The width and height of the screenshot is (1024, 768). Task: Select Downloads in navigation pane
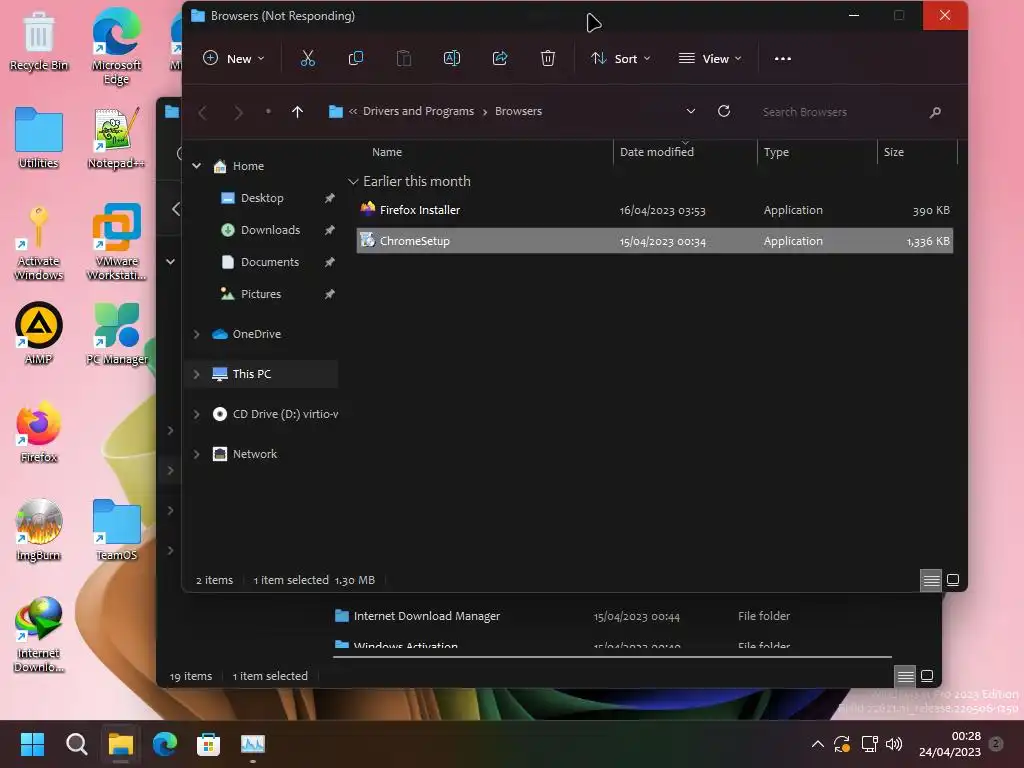[x=270, y=230]
